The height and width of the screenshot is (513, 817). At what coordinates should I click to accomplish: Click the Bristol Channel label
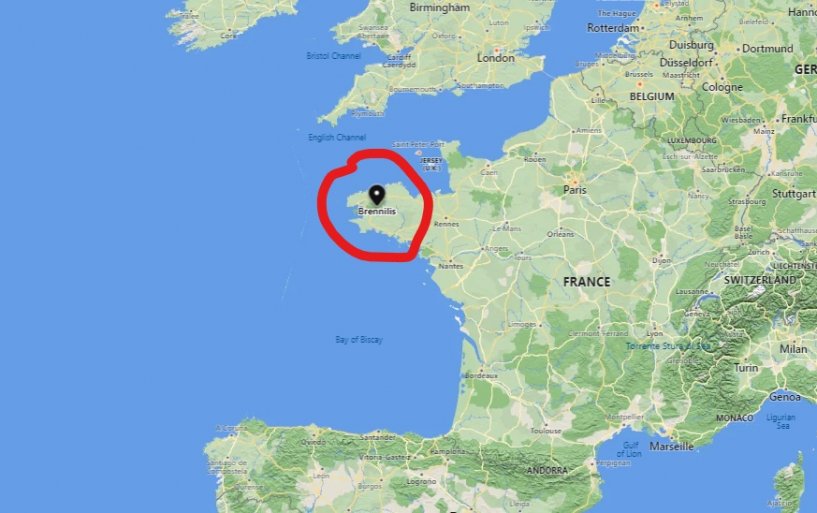click(333, 55)
